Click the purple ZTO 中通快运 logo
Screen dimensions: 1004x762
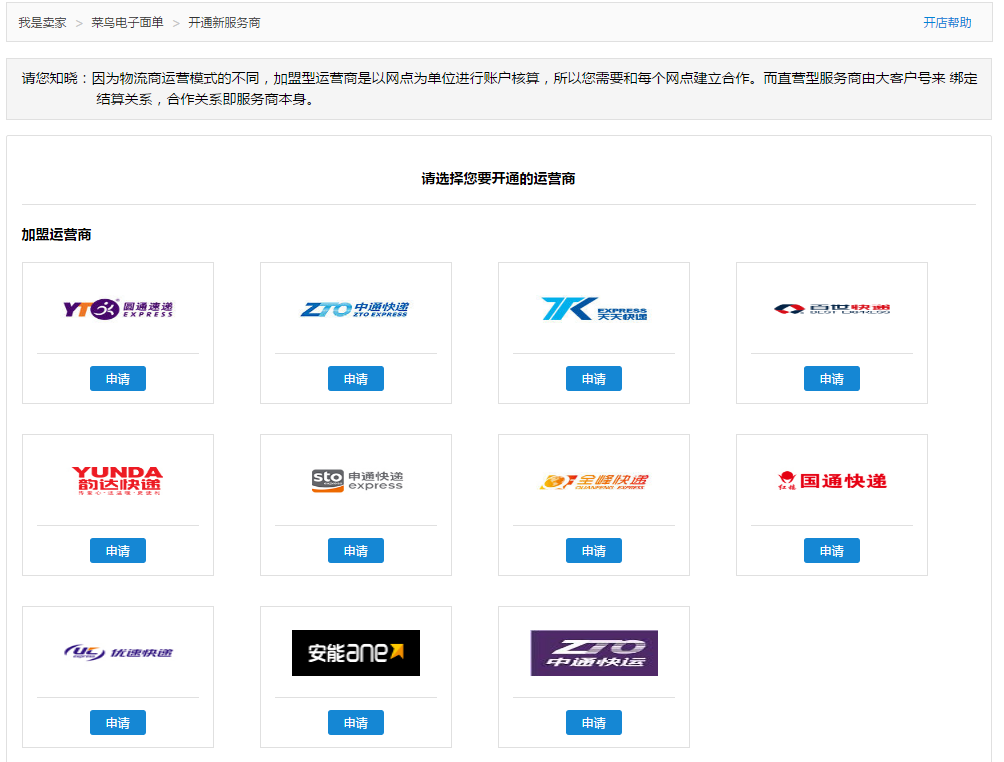[594, 653]
